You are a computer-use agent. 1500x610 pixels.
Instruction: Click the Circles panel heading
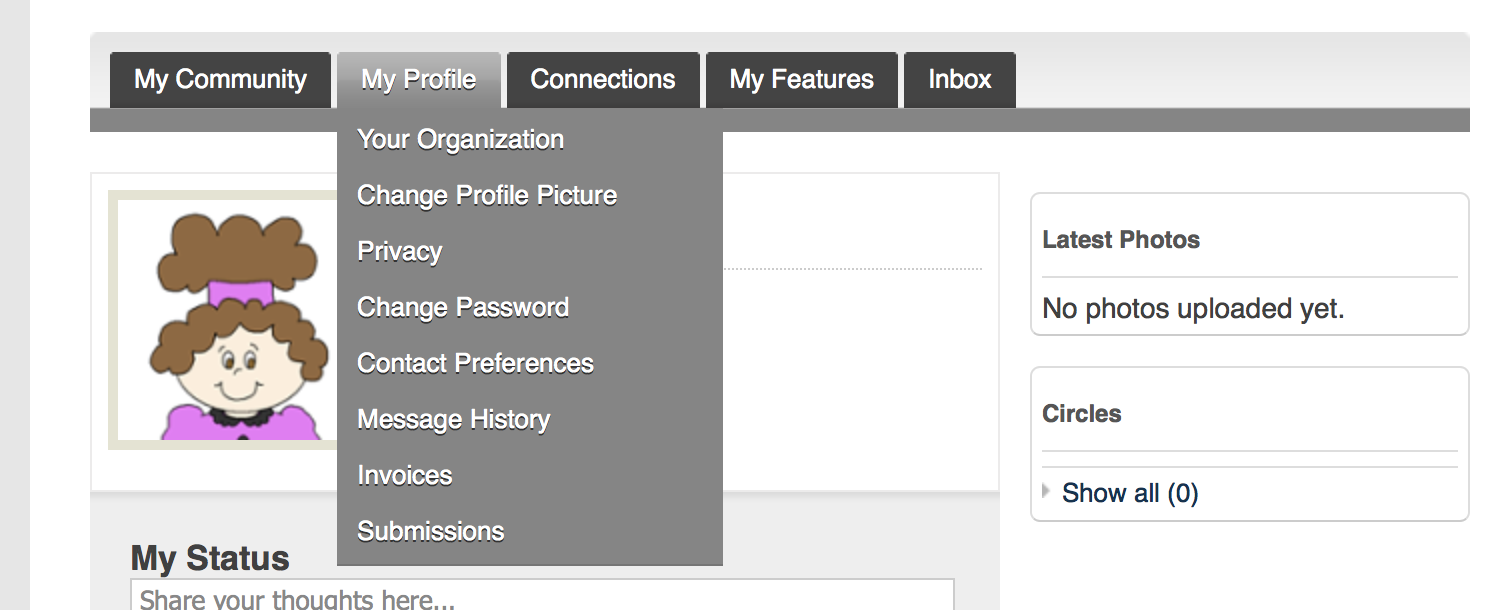[1082, 414]
